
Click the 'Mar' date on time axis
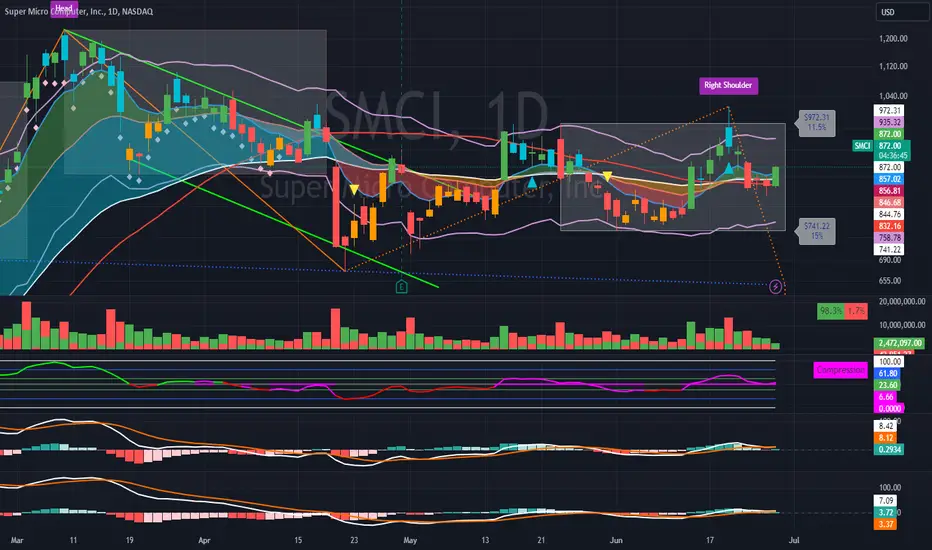[17, 540]
